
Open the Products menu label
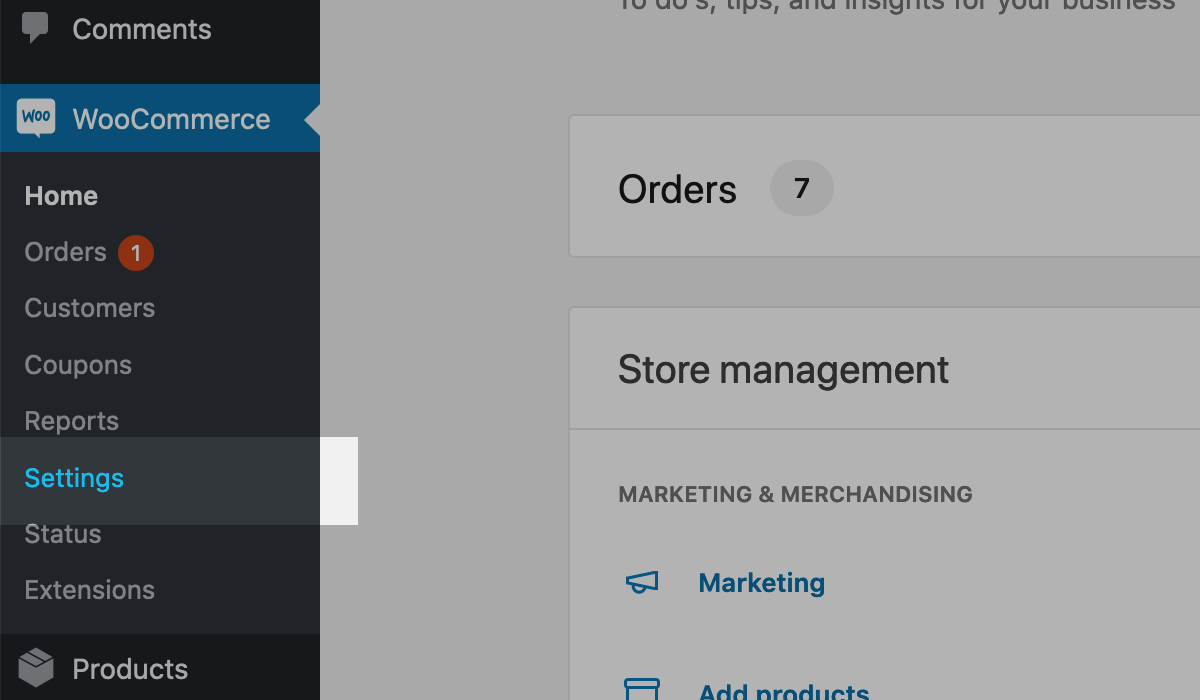(x=130, y=669)
